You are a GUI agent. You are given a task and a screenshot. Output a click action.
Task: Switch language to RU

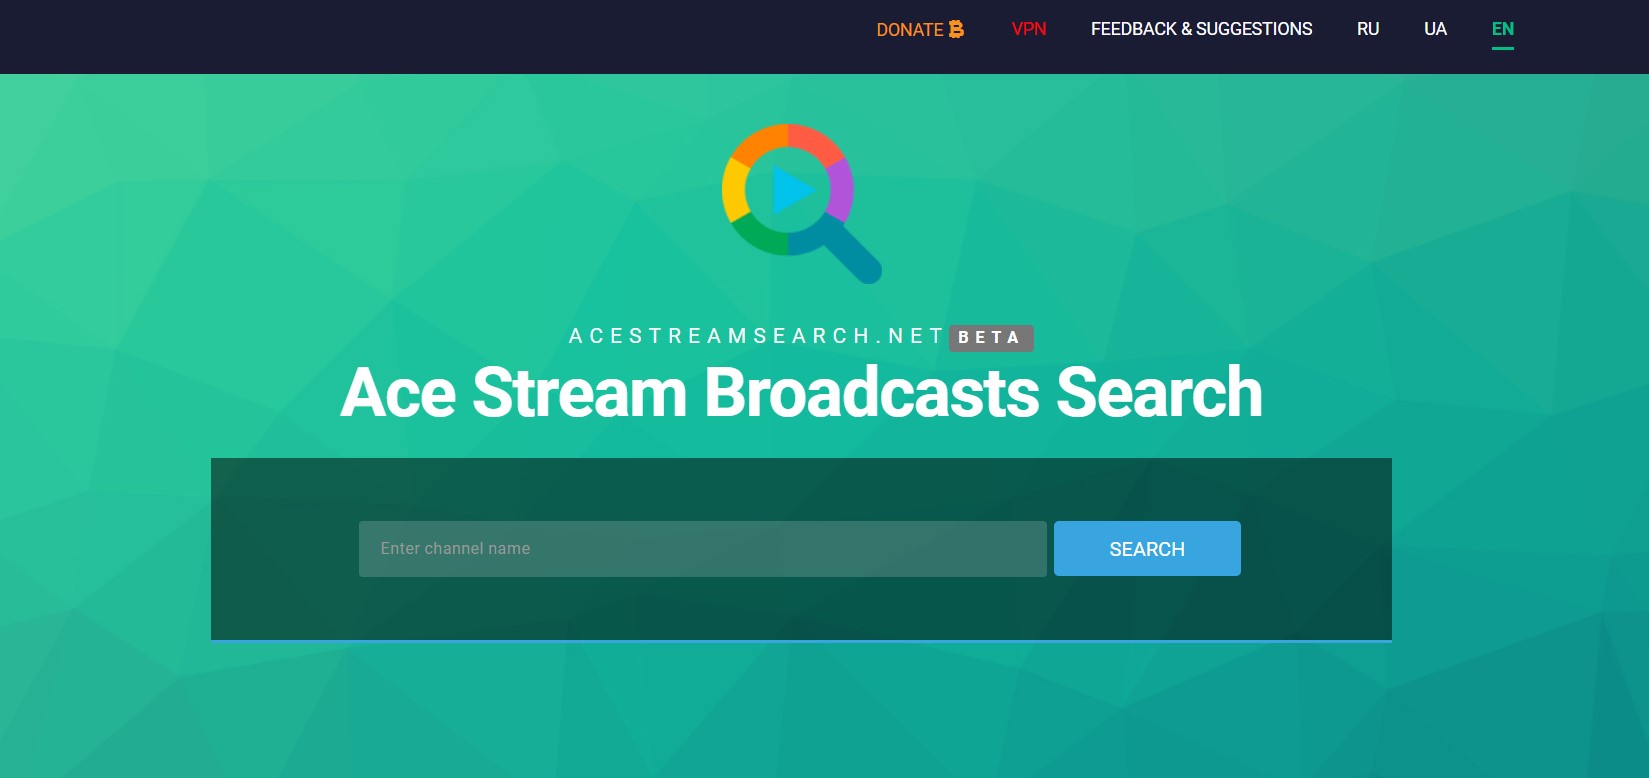pos(1368,29)
